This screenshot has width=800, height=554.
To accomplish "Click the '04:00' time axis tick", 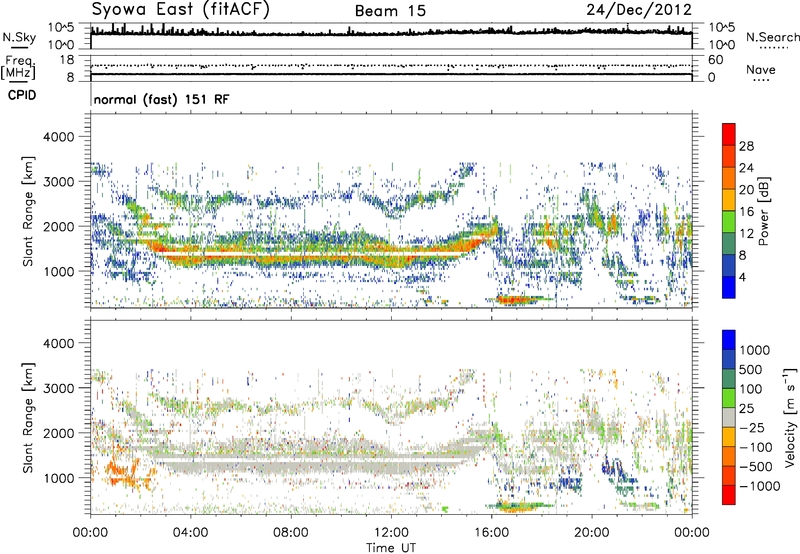I will [x=190, y=533].
